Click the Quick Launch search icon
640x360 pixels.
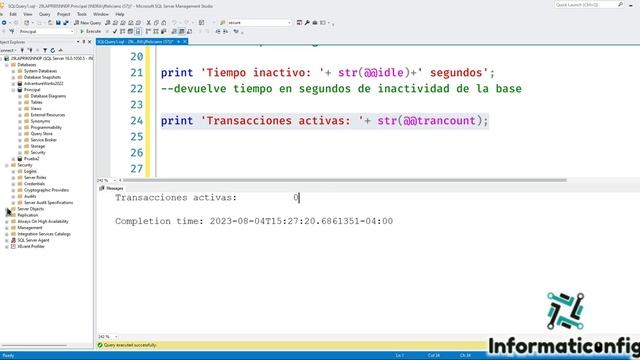620,4
